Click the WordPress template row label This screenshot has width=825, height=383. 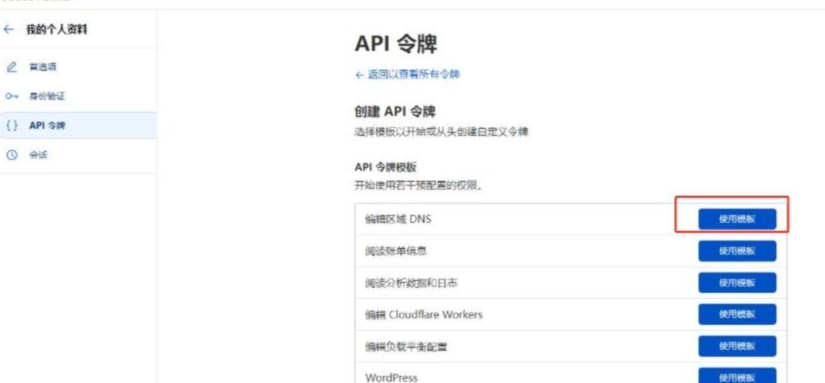click(x=391, y=378)
